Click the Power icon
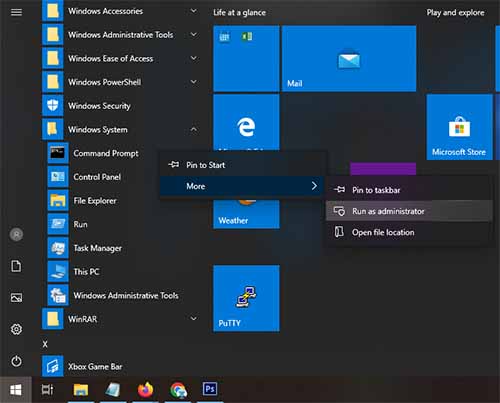The width and height of the screenshot is (500, 403). coord(16,361)
